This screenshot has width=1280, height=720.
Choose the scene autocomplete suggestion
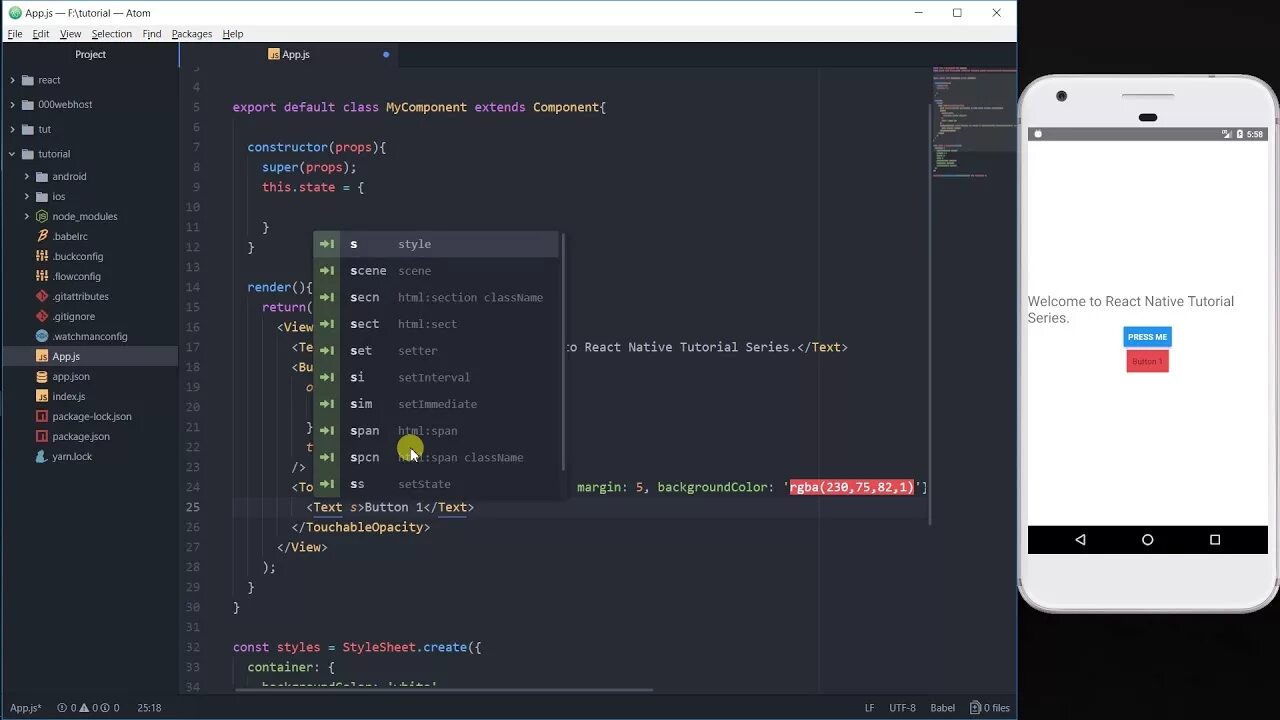click(436, 271)
